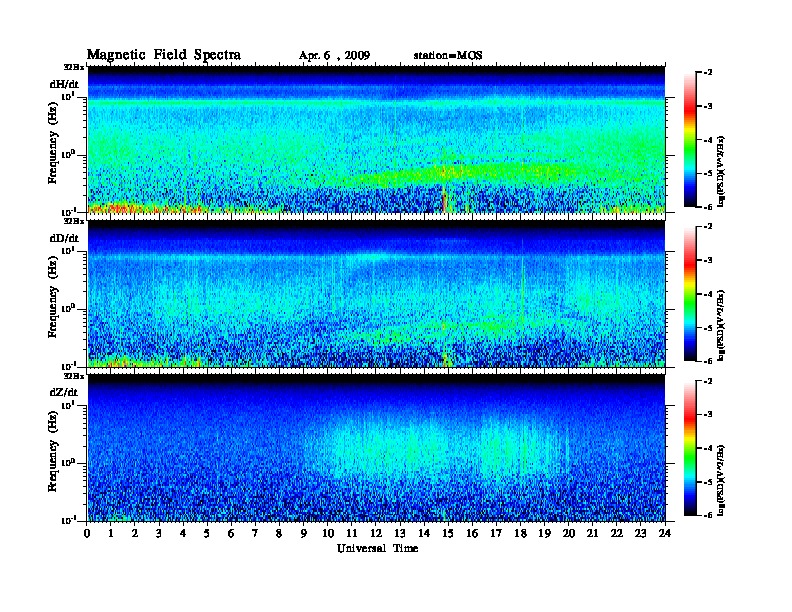Image resolution: width=792 pixels, height=612 pixels.
Task: Click hour tick label 24 on time axis
Action: 665,533
